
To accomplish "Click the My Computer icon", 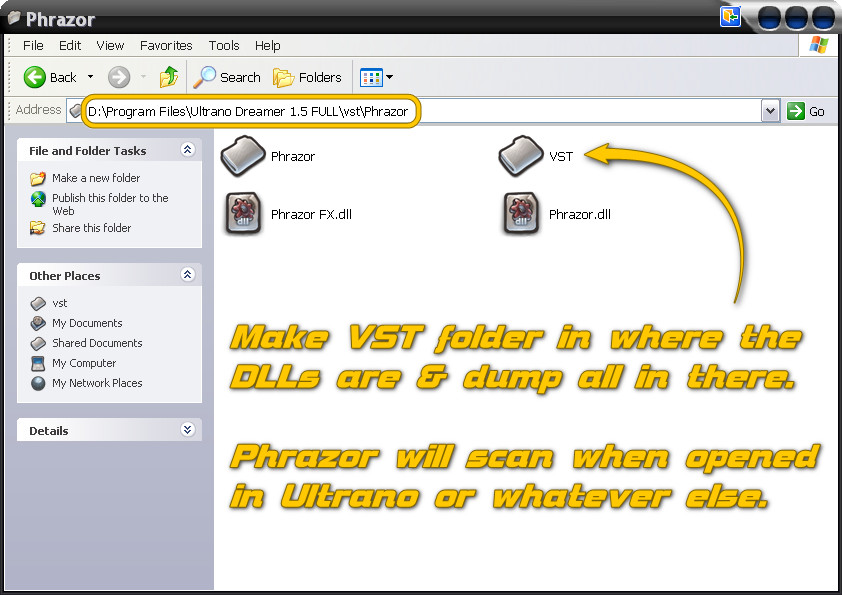I will (38, 364).
